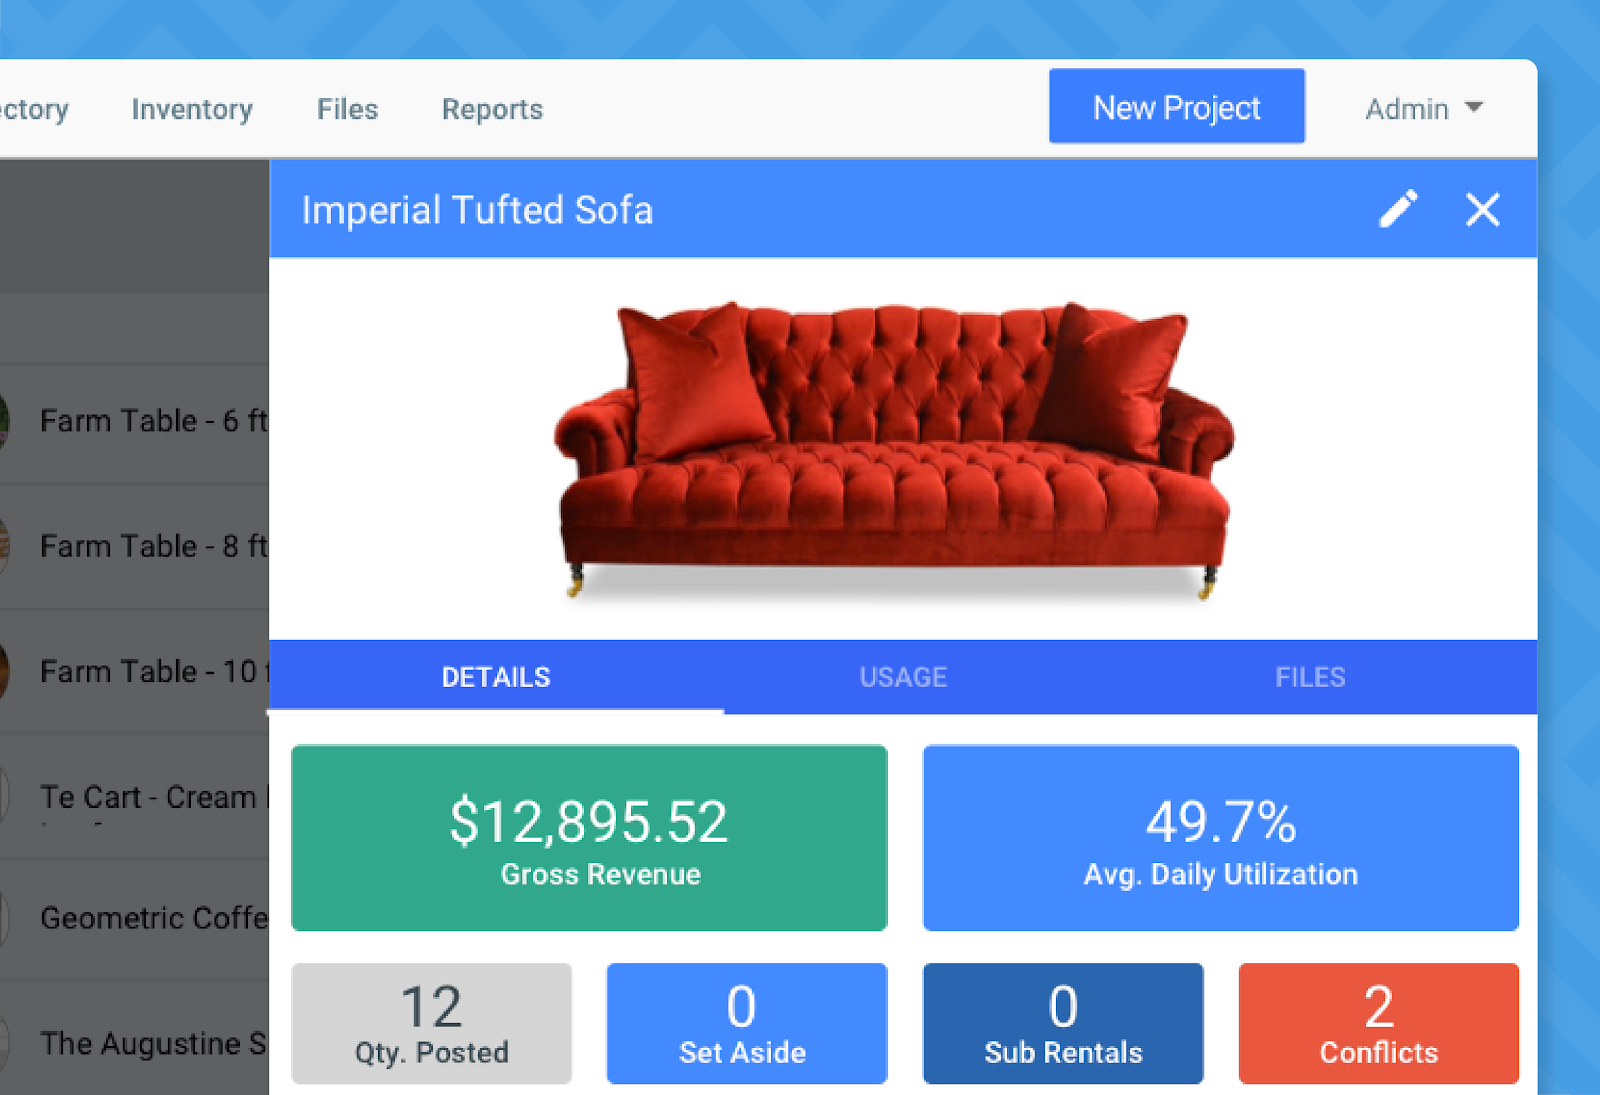
Task: Switch to the FILES tab
Action: click(x=1310, y=677)
